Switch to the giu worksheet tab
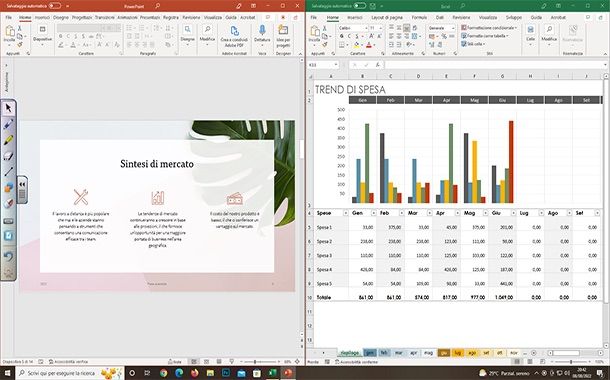Viewport: 610px width, 380px height. coord(444,353)
